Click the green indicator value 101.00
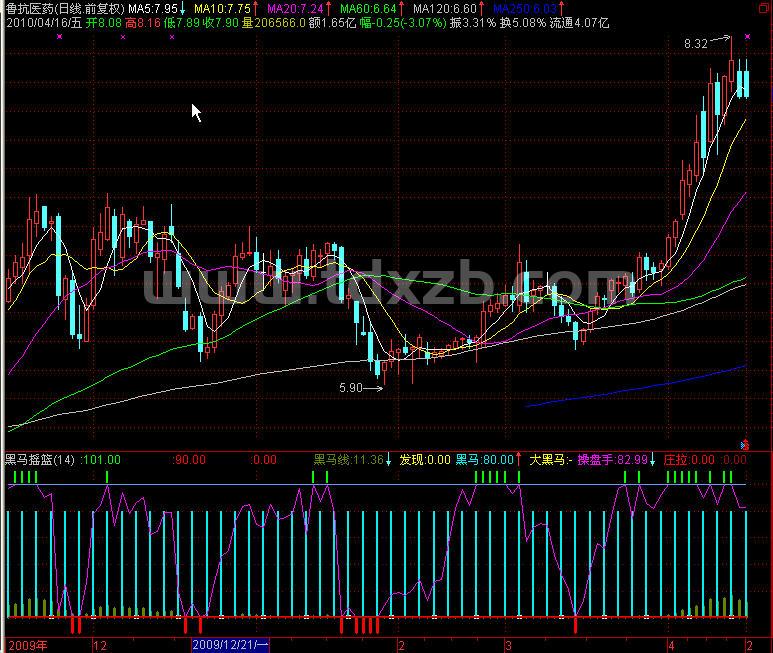 (101, 460)
